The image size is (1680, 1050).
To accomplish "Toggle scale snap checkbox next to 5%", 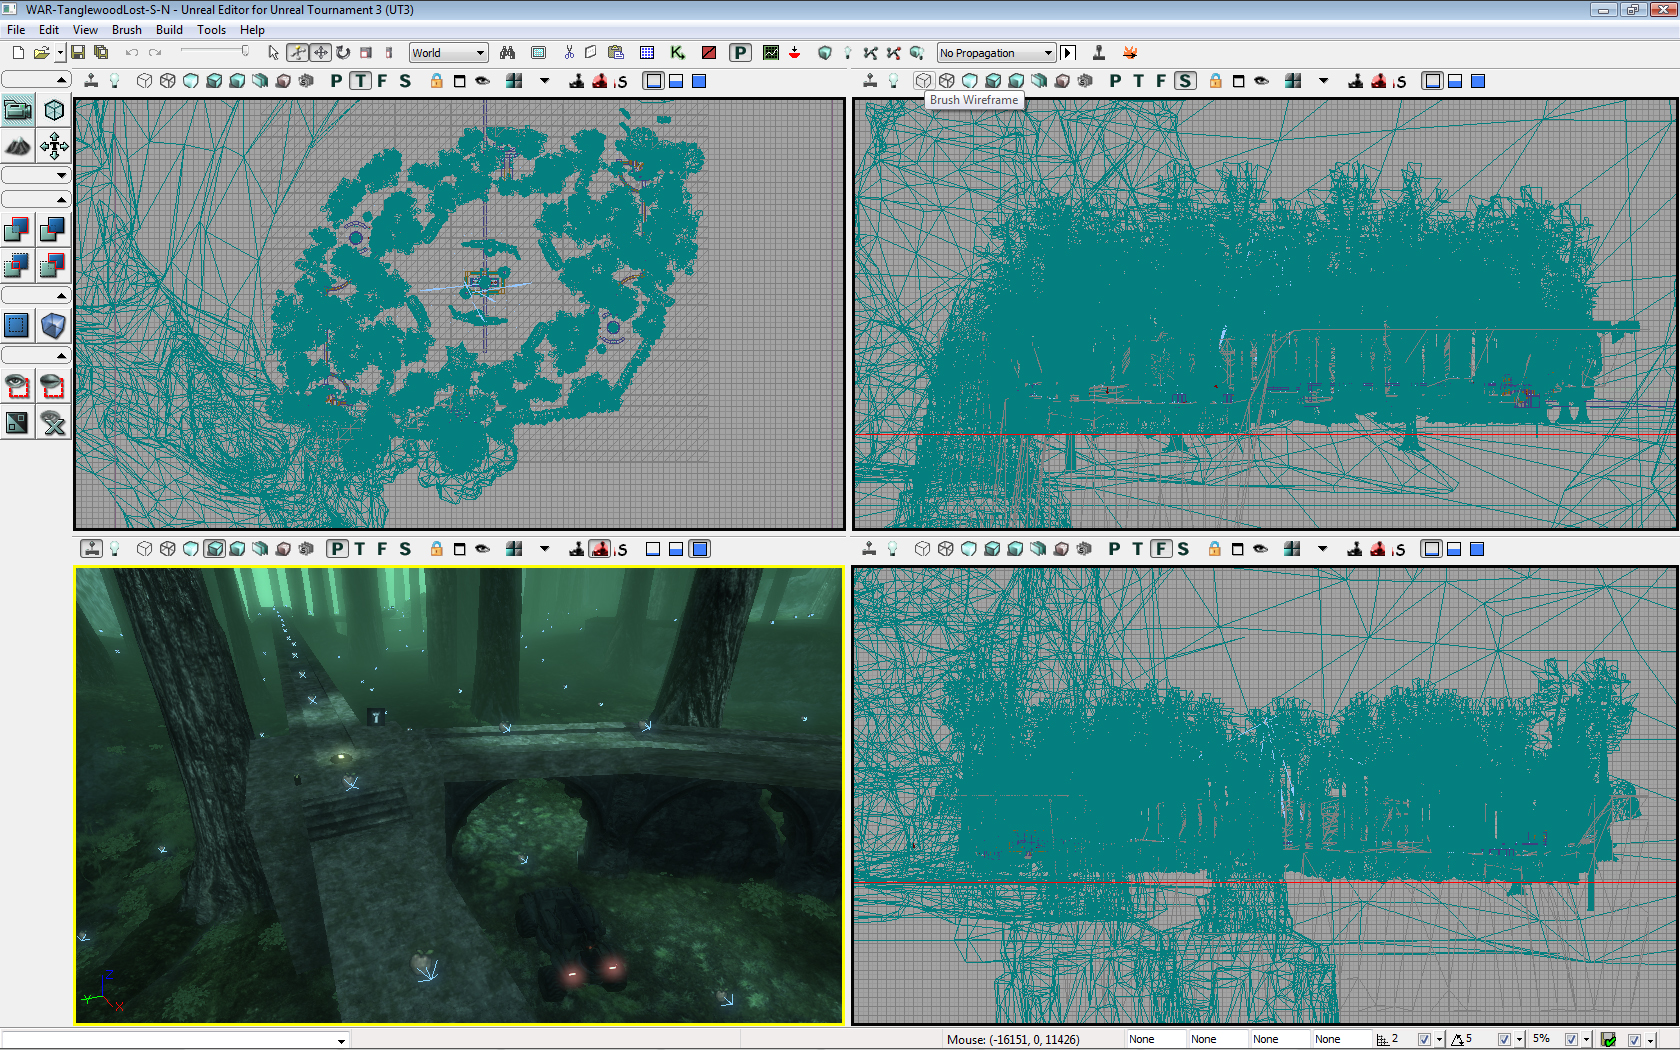I will pyautogui.click(x=1571, y=1040).
